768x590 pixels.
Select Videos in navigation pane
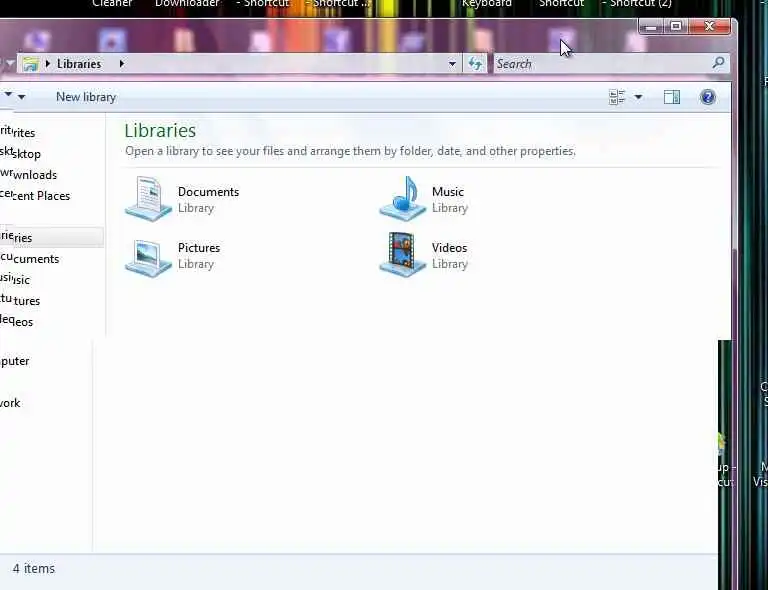(x=17, y=322)
